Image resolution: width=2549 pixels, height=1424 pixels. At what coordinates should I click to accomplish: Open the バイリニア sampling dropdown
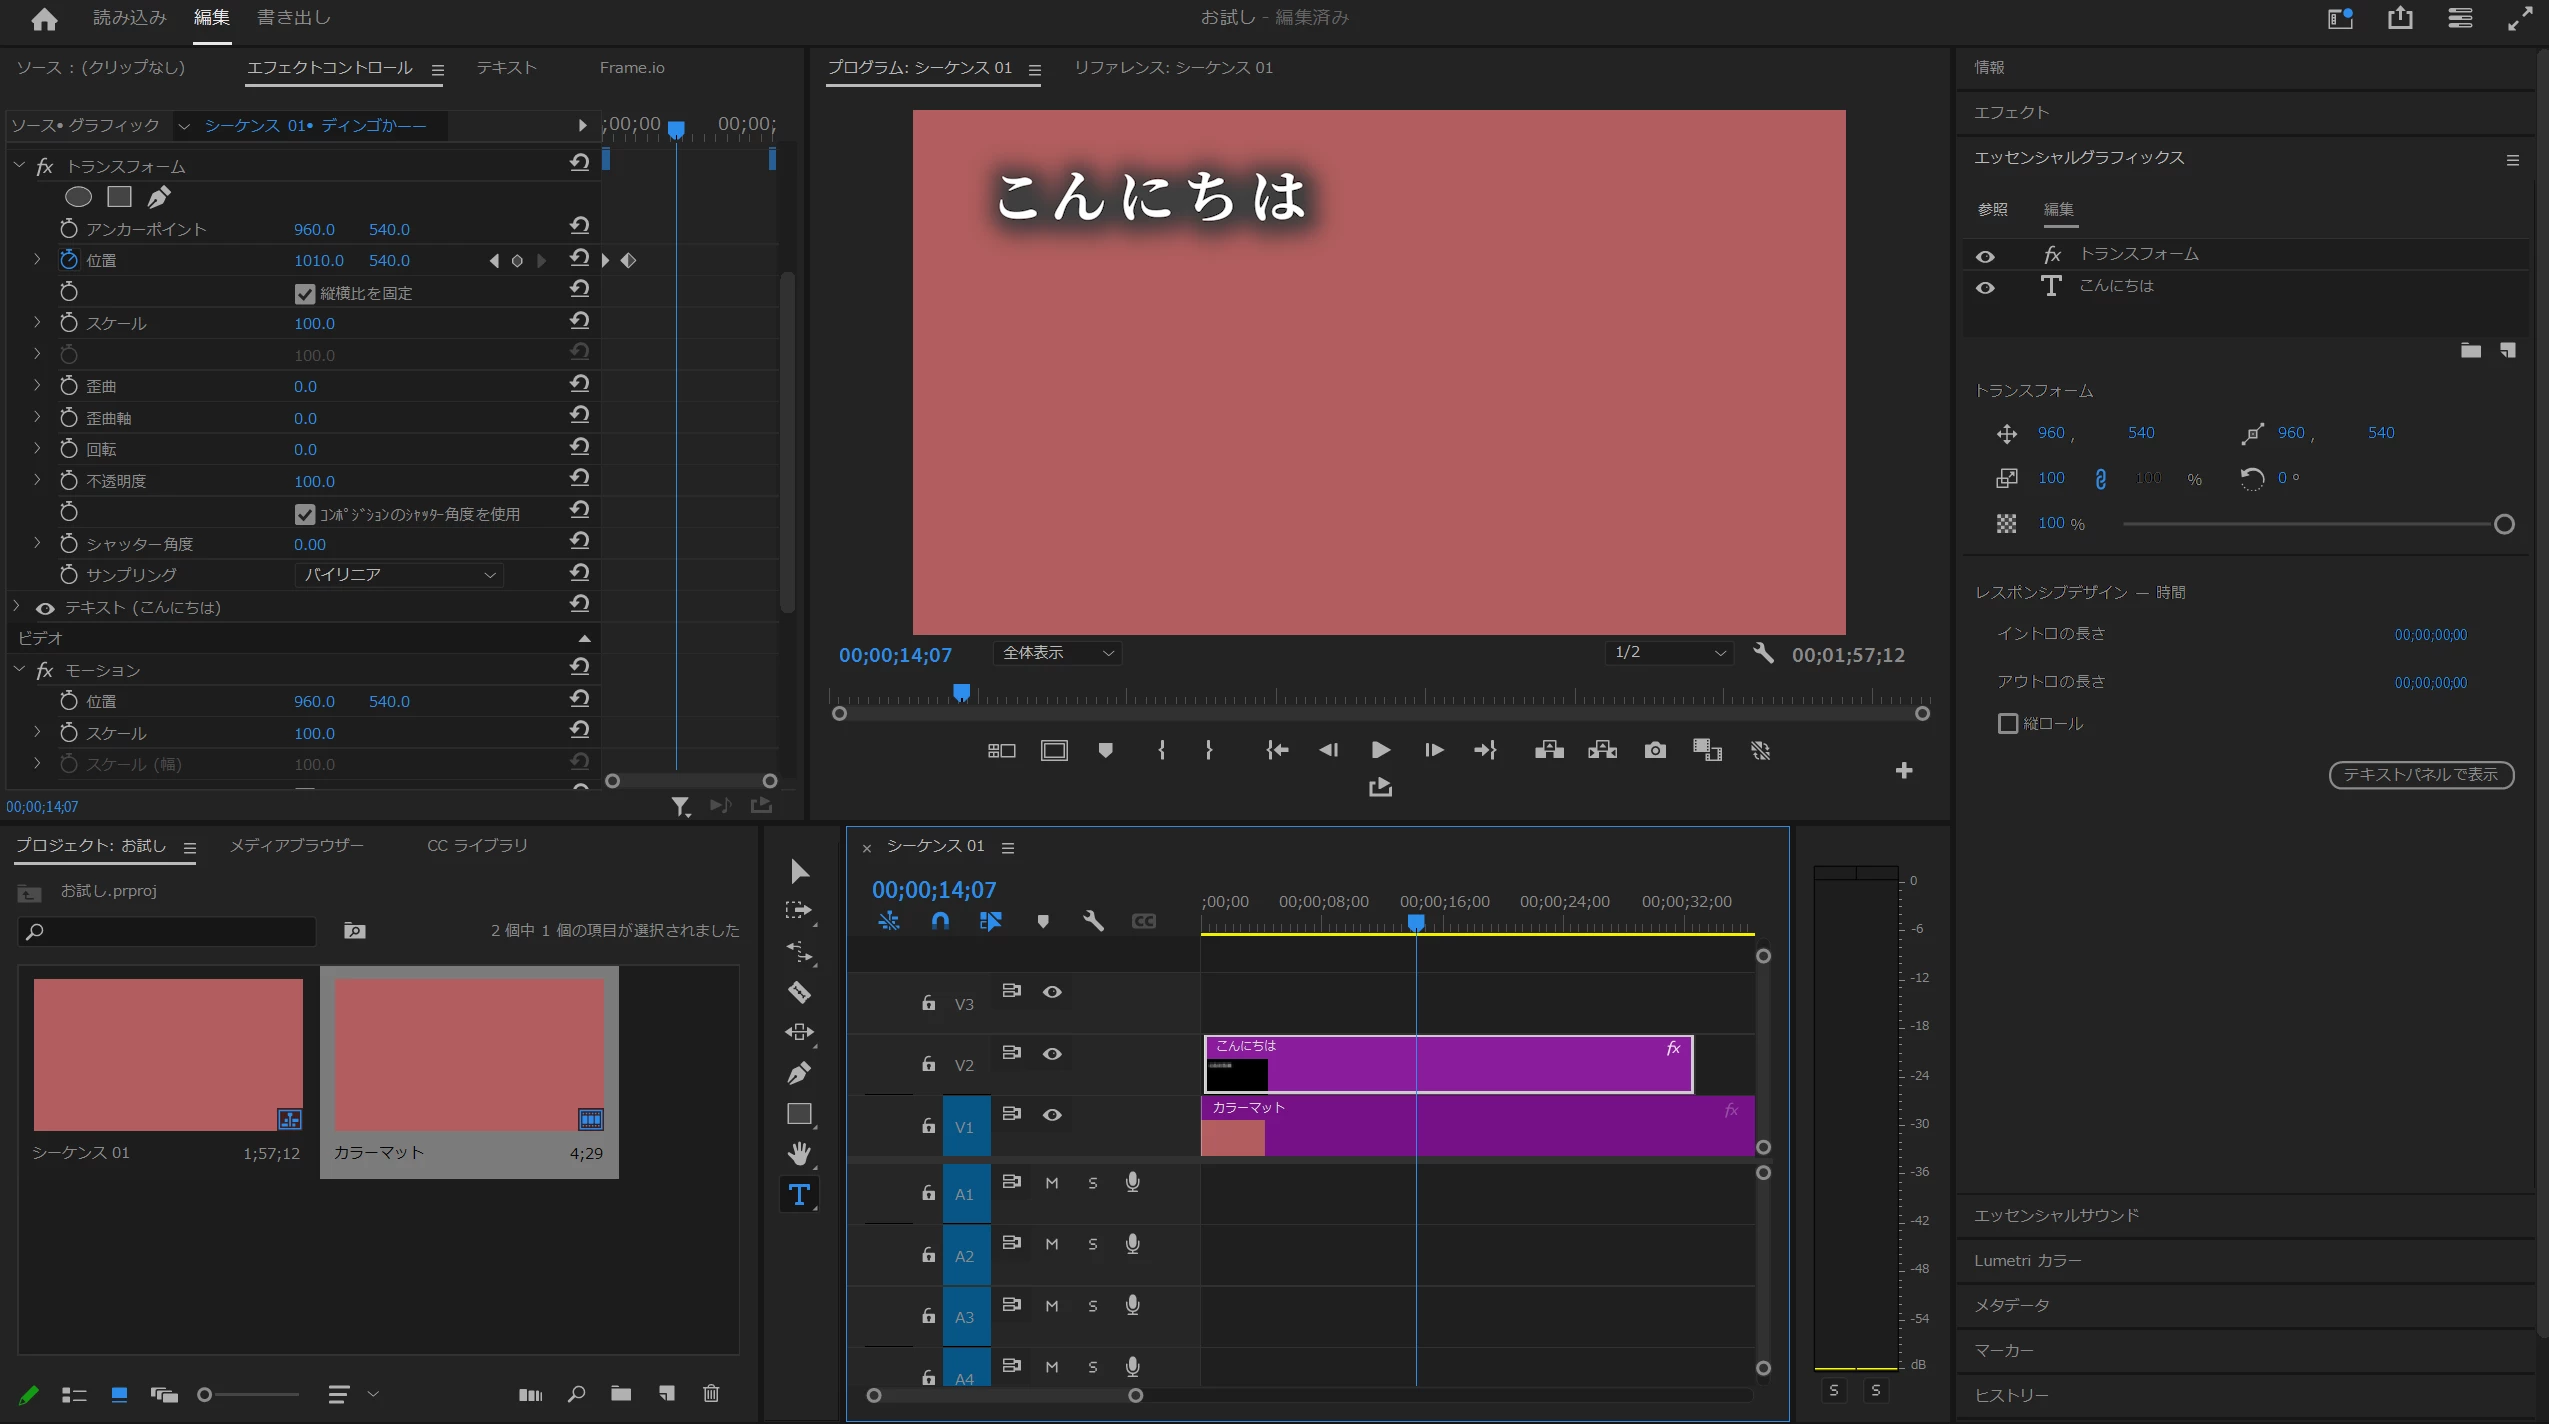[398, 575]
